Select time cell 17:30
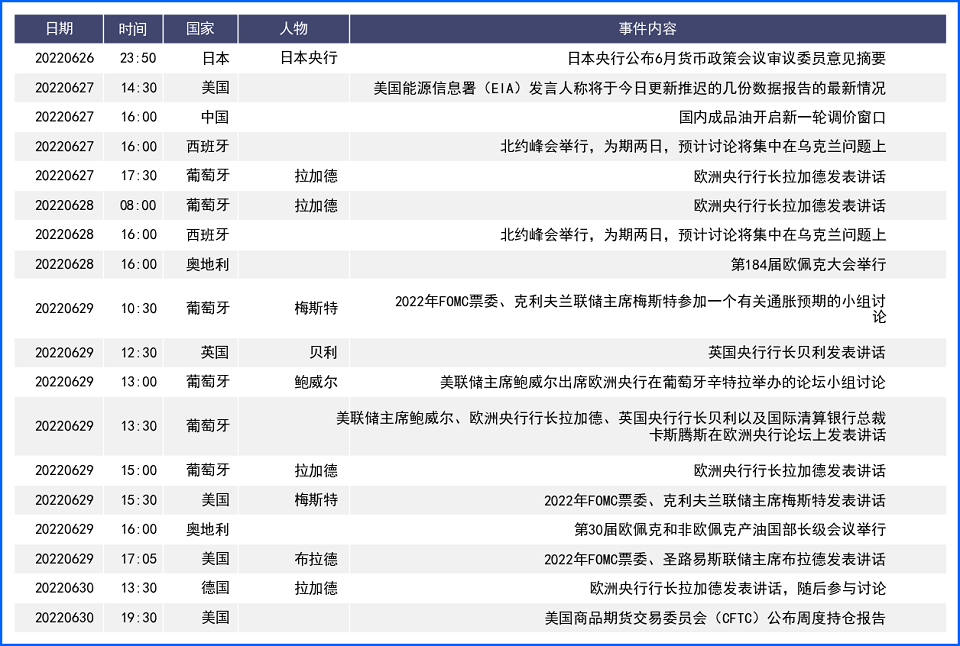This screenshot has width=960, height=646. point(138,176)
